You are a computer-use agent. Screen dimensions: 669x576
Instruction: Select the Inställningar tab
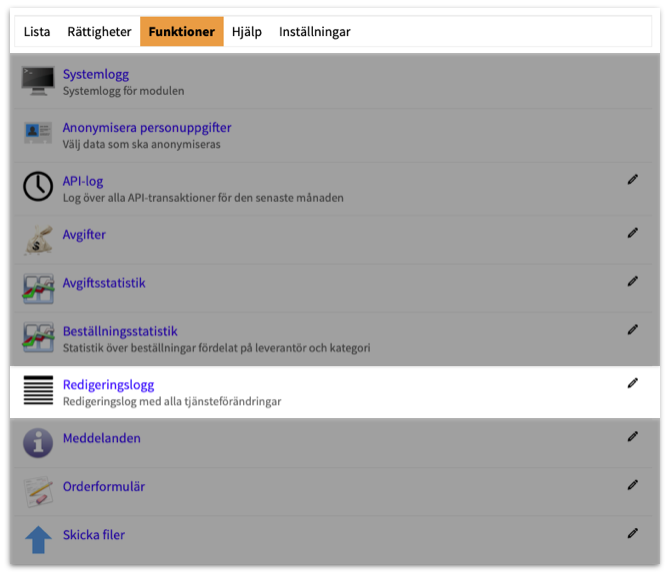pos(314,32)
